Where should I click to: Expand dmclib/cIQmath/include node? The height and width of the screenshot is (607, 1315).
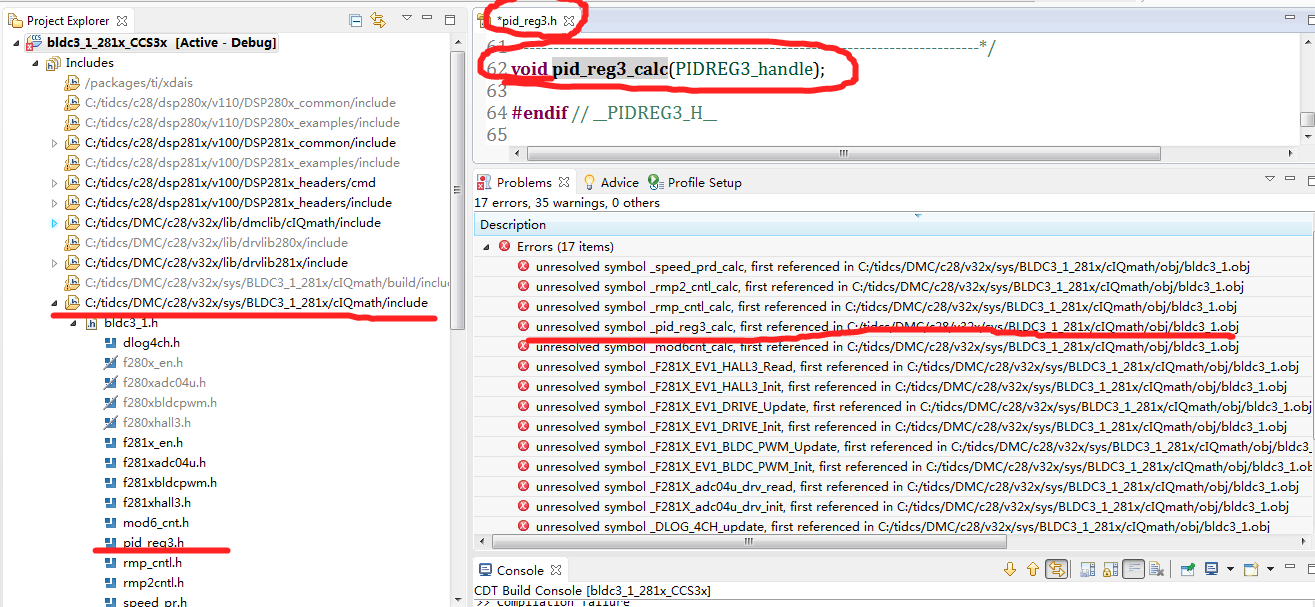coord(54,223)
